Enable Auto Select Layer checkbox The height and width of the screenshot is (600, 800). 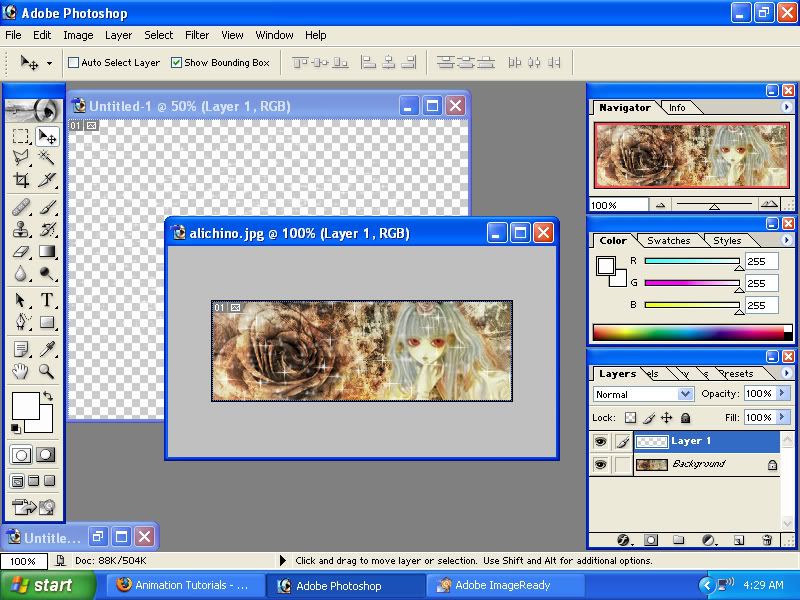[73, 63]
